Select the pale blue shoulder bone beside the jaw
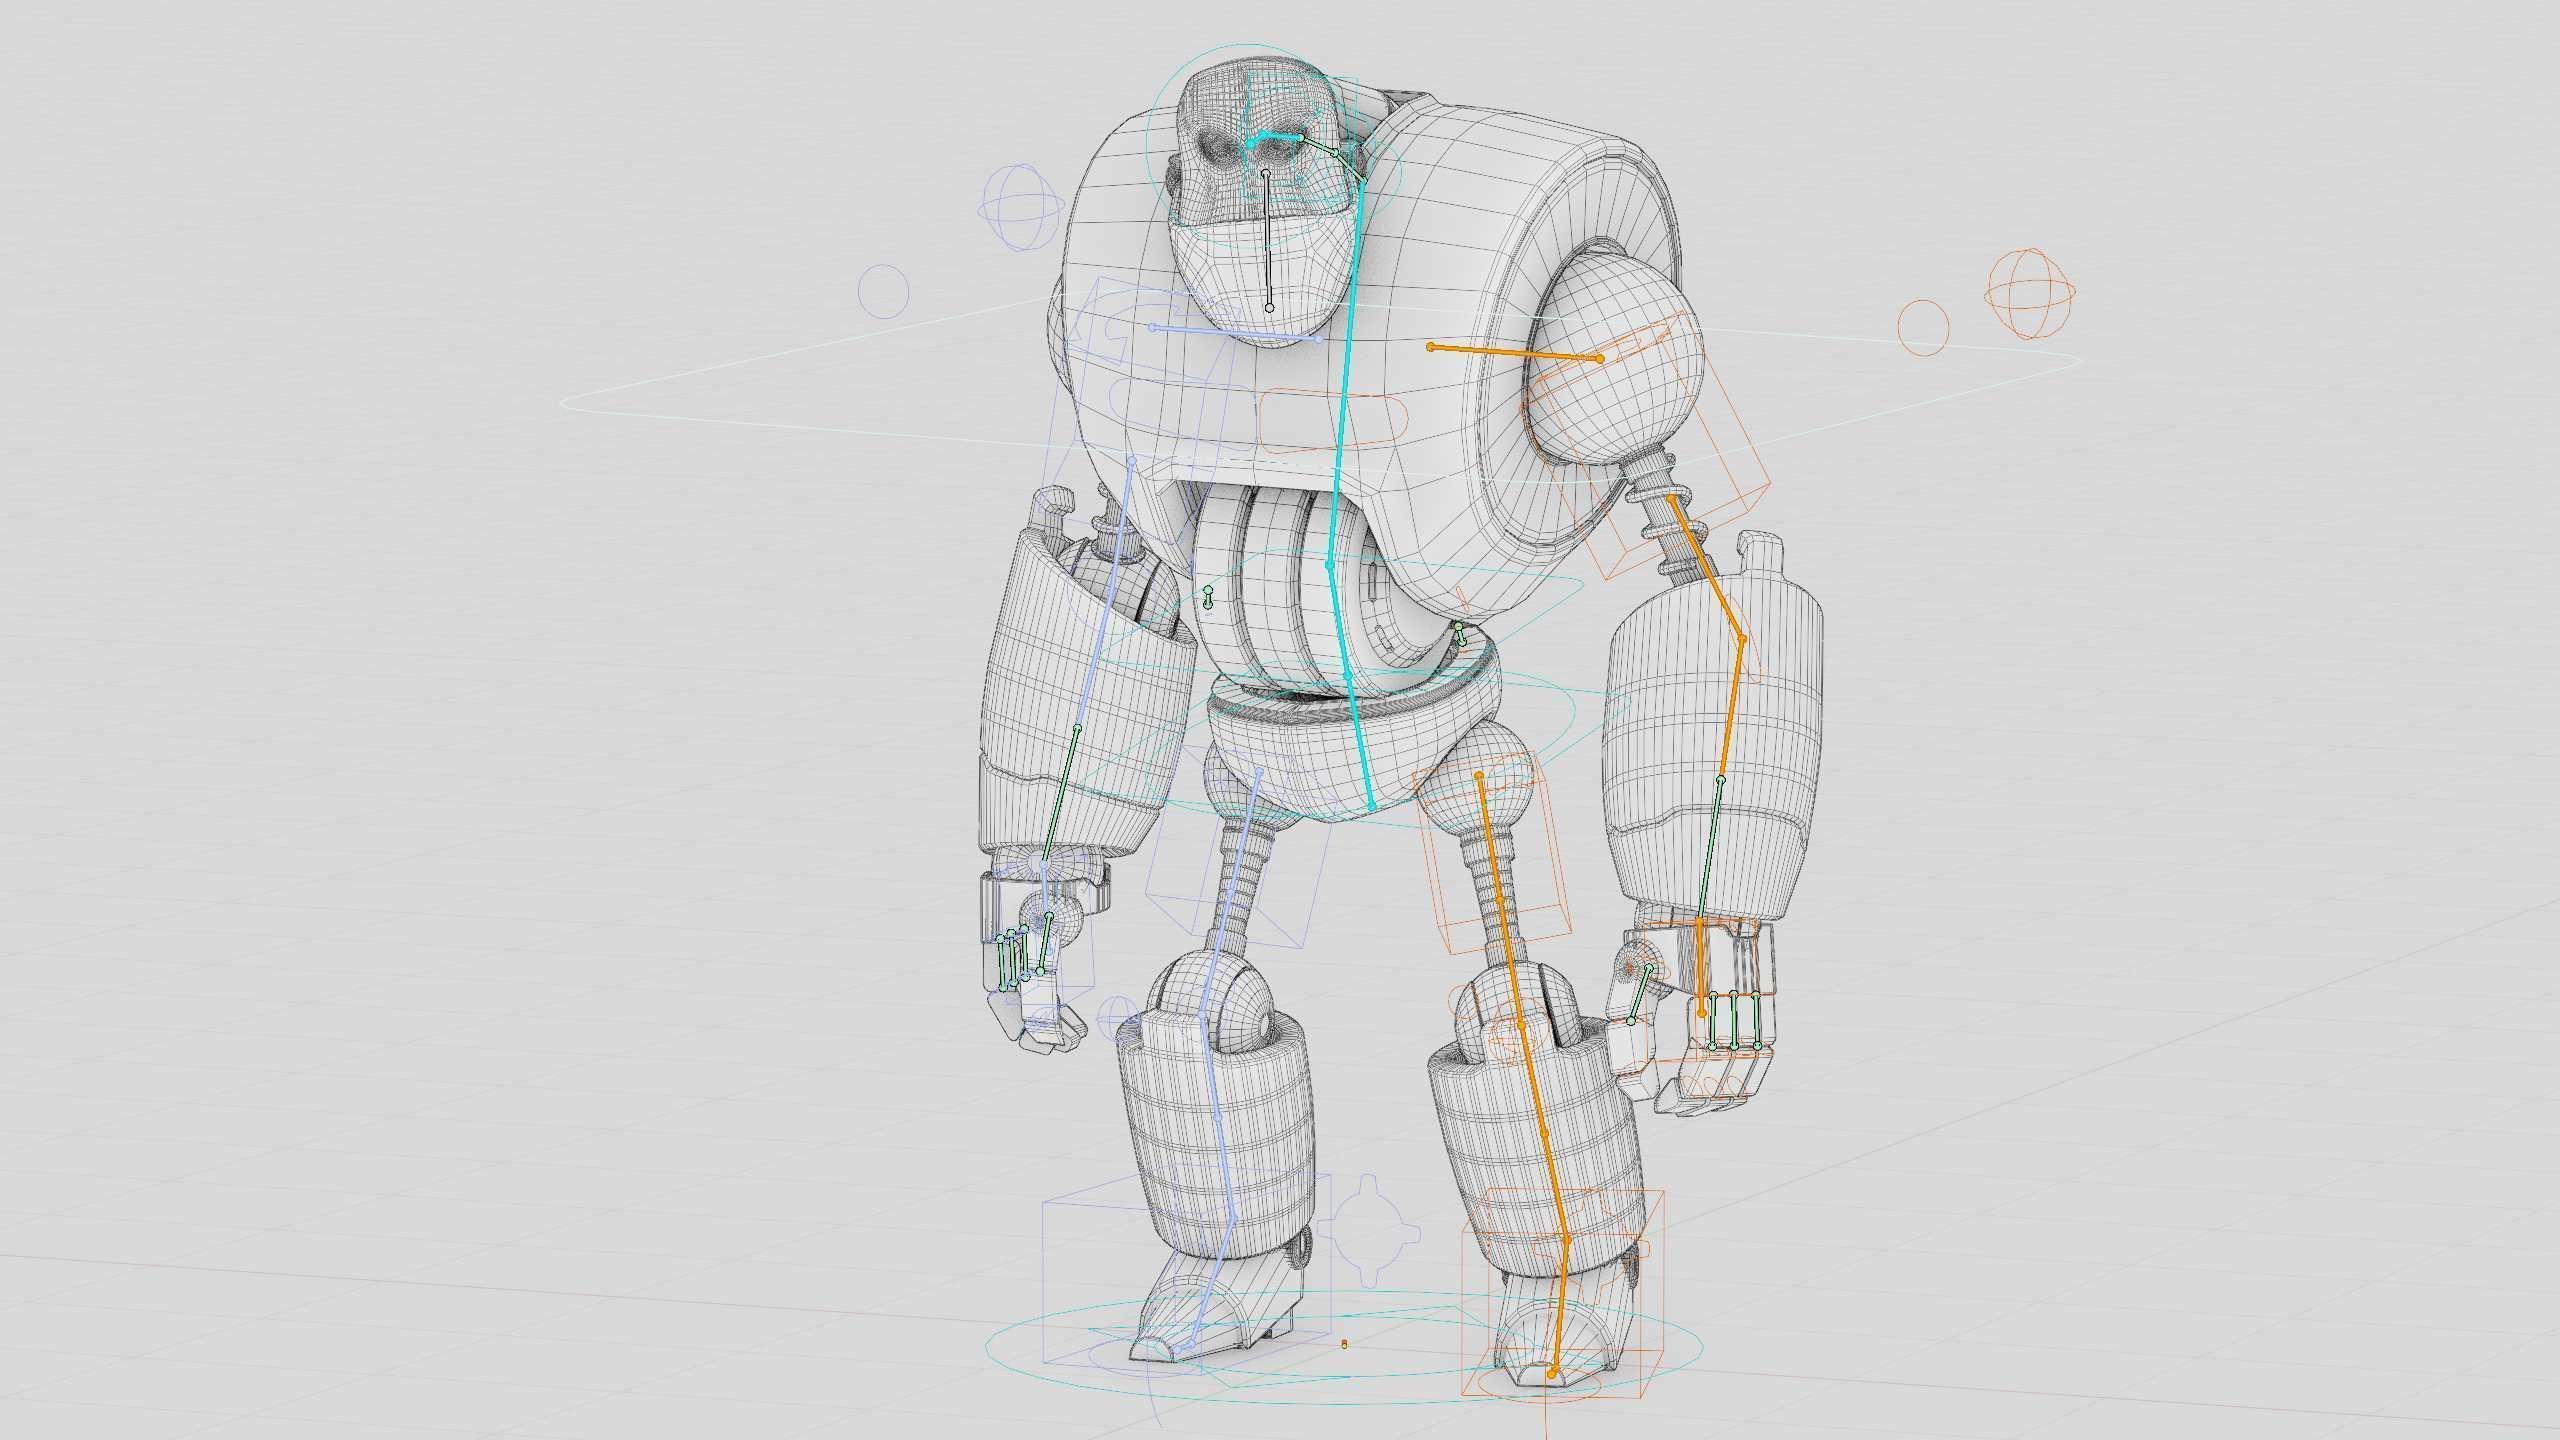The height and width of the screenshot is (1440, 2560). tap(1236, 333)
